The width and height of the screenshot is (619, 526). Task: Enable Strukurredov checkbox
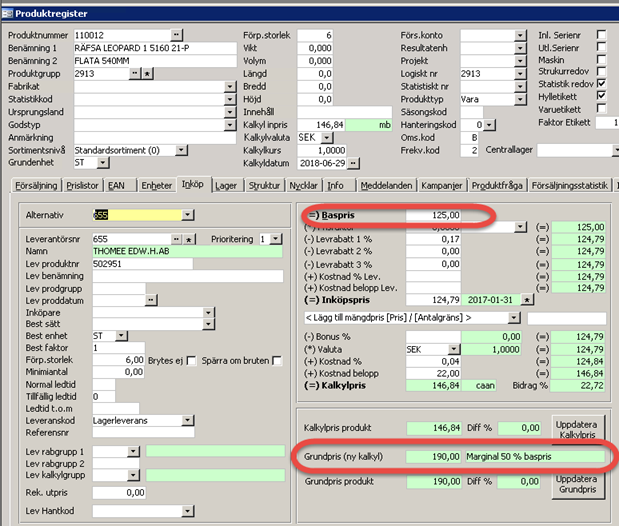601,71
